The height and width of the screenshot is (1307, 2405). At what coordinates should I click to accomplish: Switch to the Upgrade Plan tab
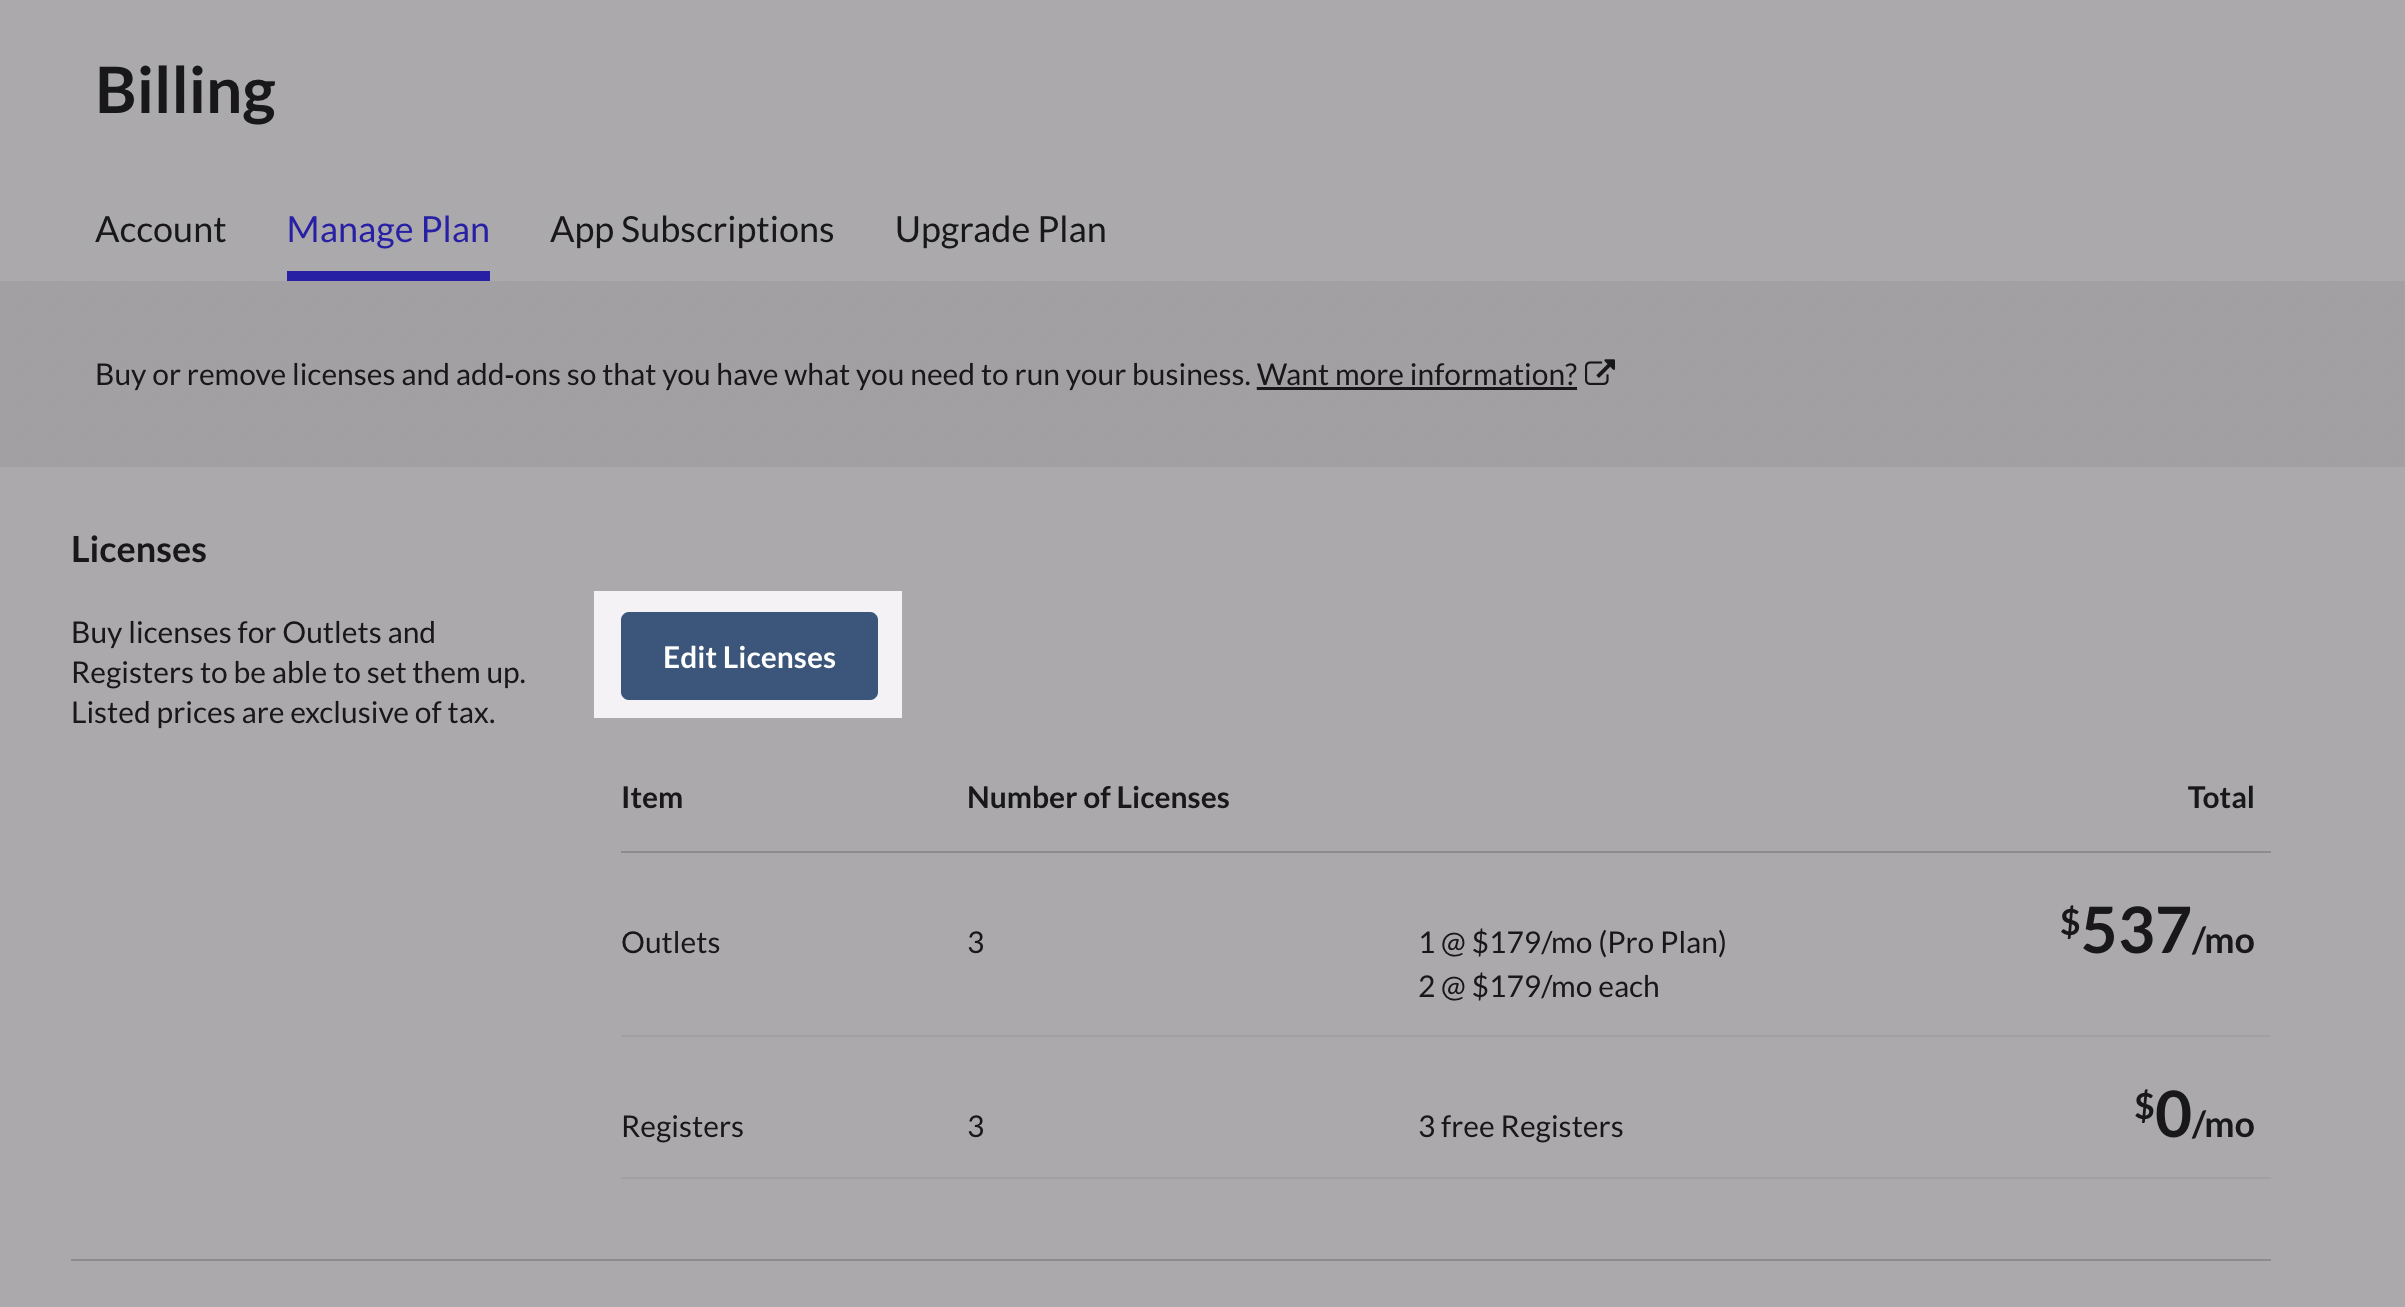[x=1001, y=229]
